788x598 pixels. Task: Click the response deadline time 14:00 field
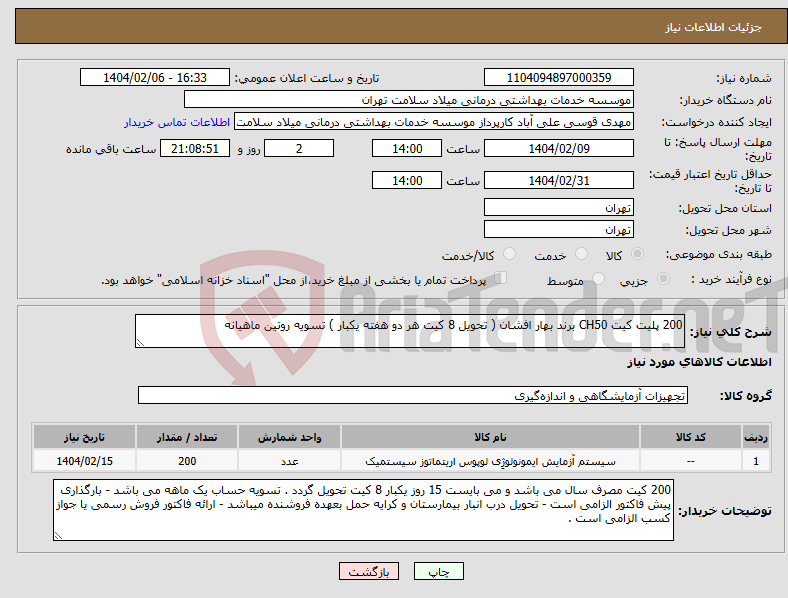[x=407, y=149]
